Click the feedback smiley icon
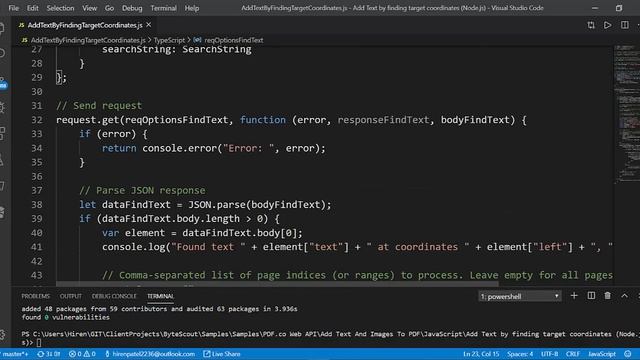This screenshot has width=640, height=360. pyautogui.click(x=628, y=354)
